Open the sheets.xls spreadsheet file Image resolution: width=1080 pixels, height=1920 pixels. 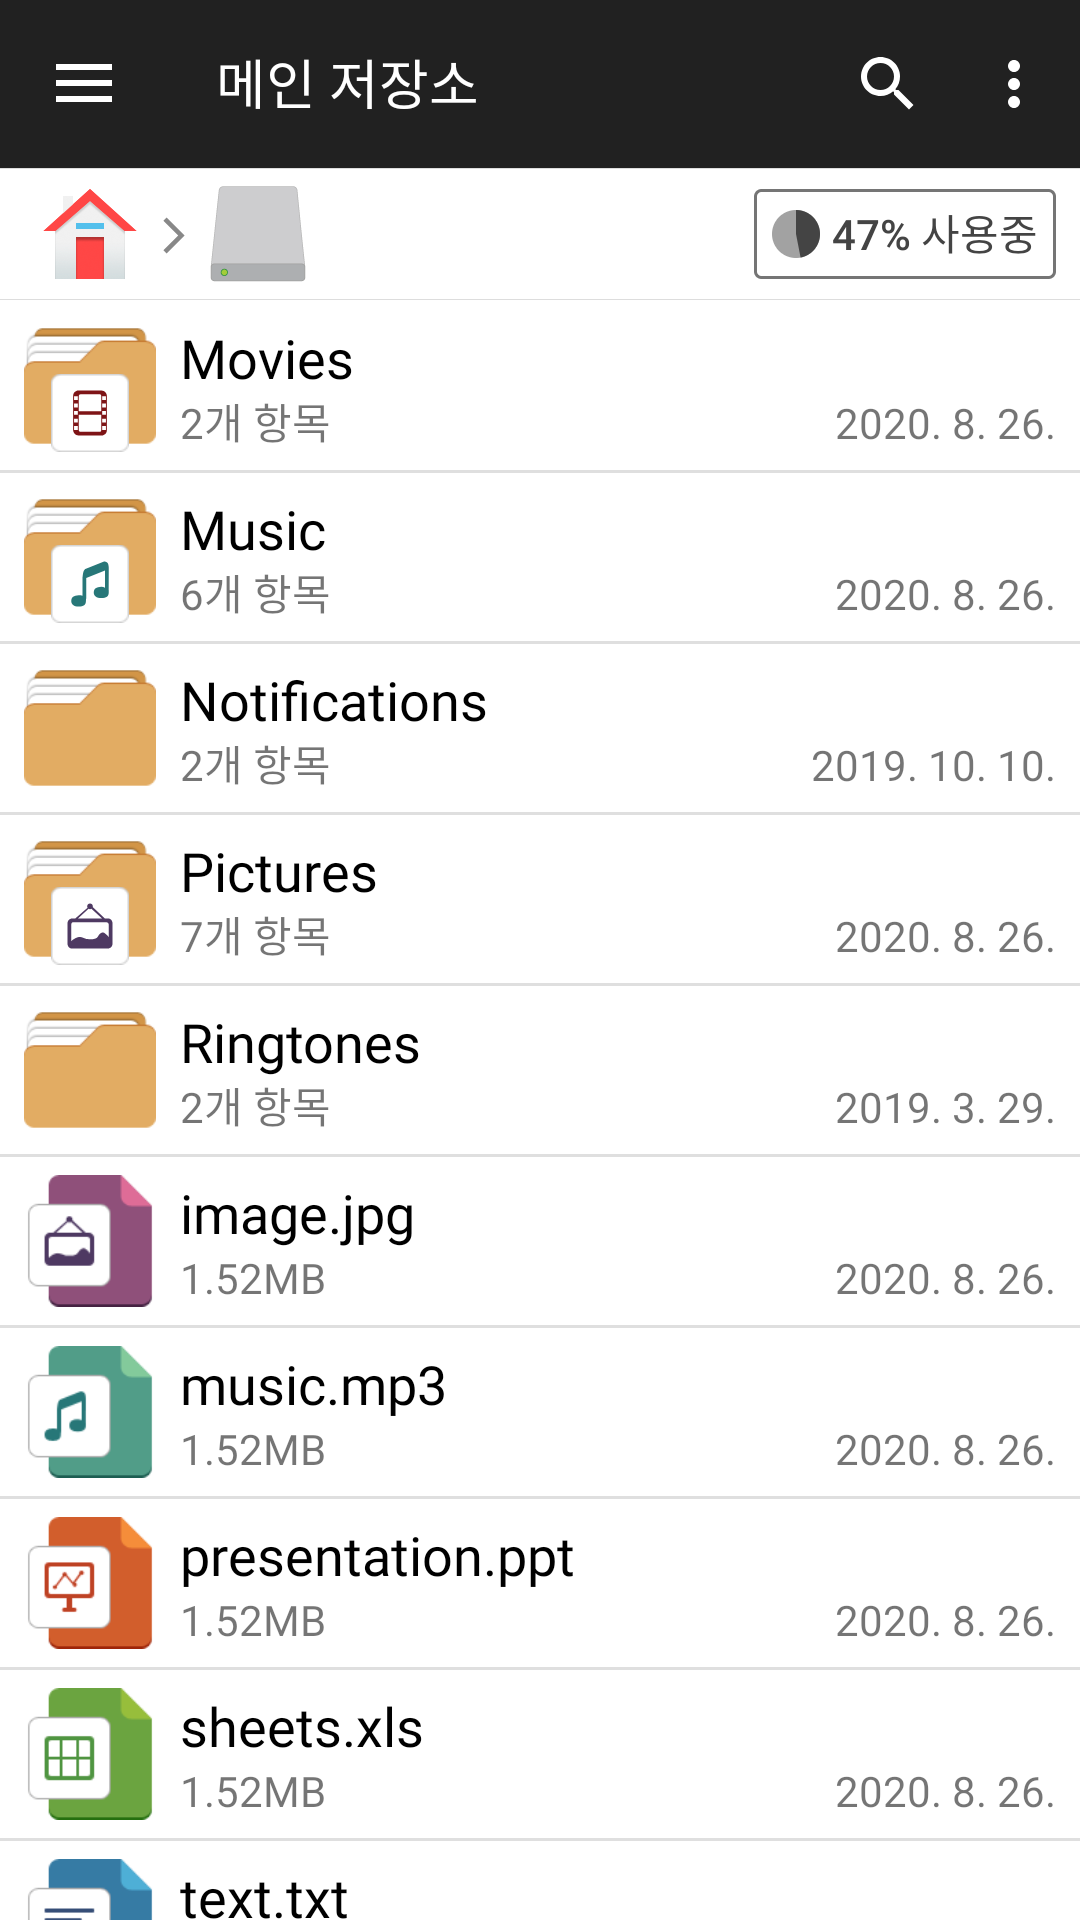(540, 1755)
